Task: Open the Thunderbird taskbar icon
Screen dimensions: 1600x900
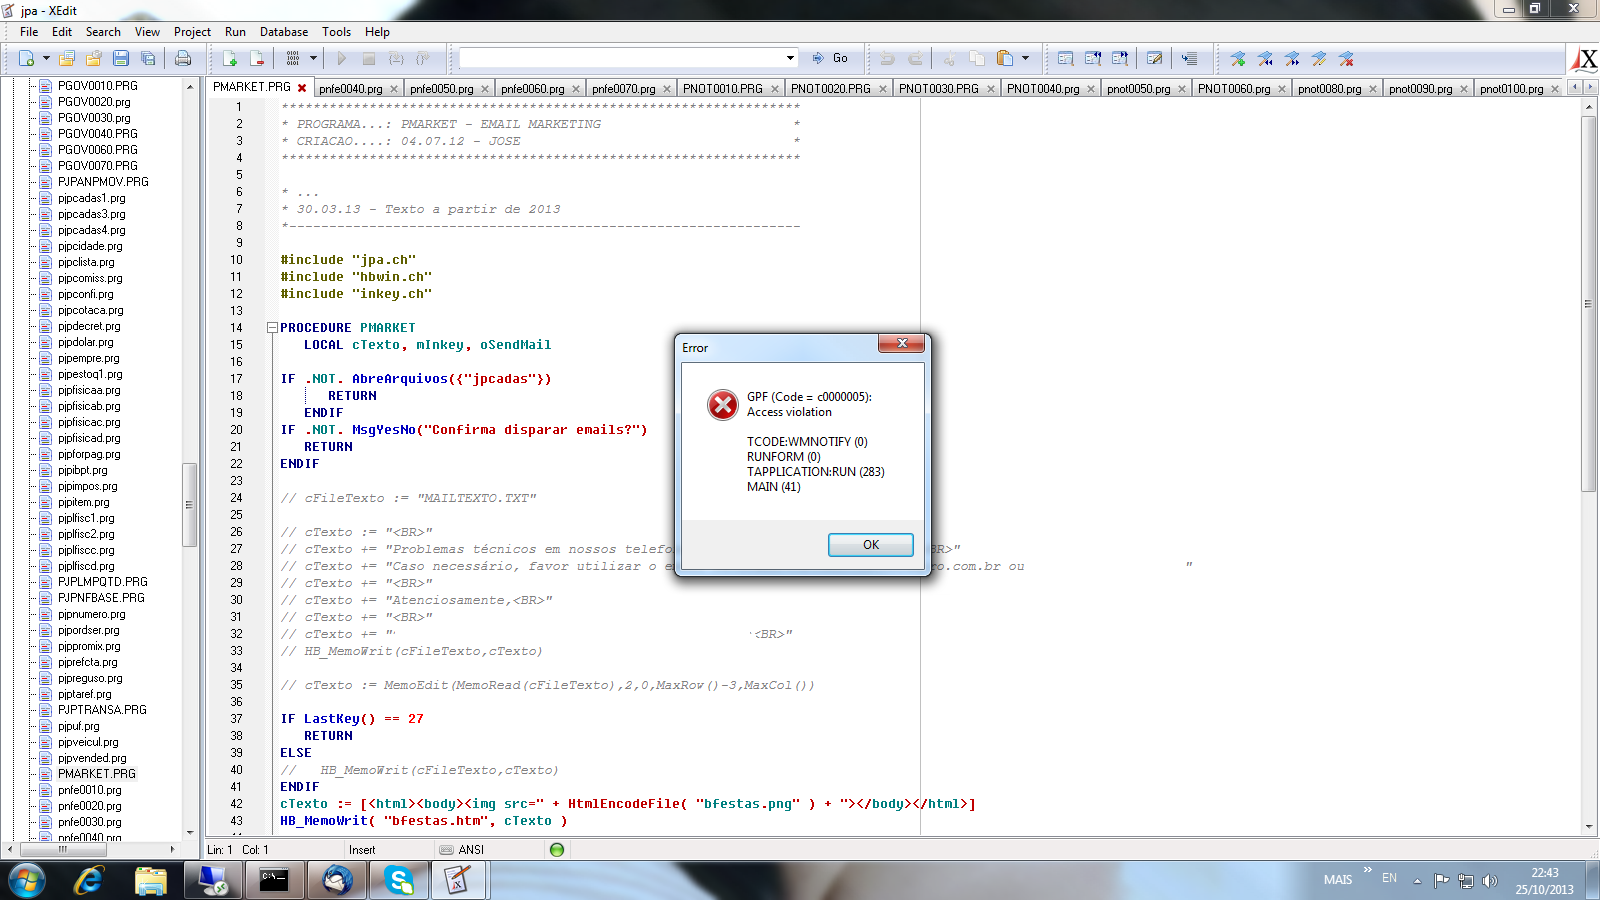Action: tap(337, 880)
